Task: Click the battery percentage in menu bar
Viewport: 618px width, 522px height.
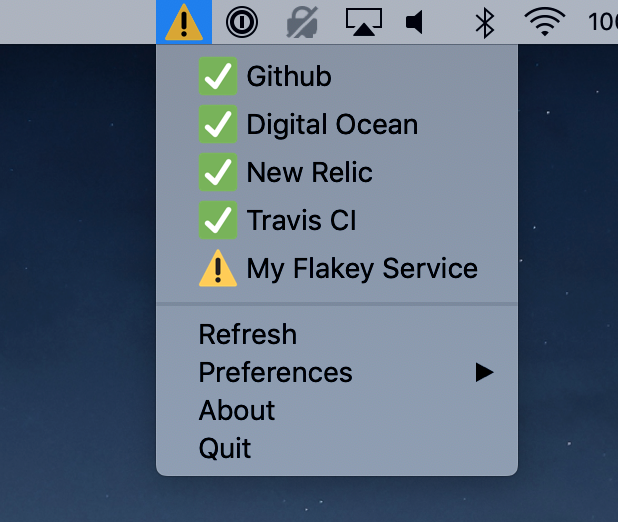Action: pos(603,22)
